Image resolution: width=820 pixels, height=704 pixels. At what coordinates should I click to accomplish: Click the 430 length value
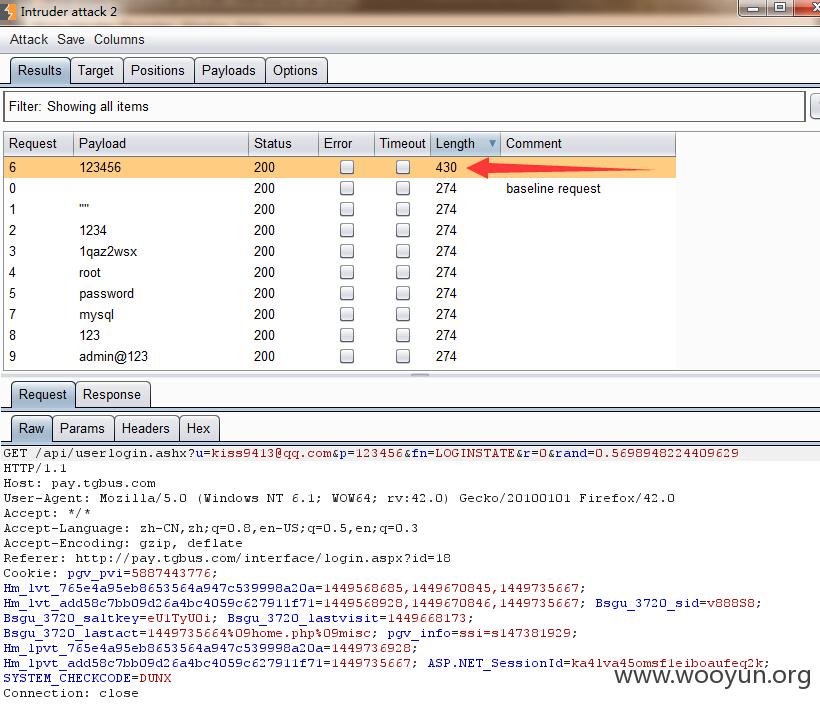click(x=446, y=167)
